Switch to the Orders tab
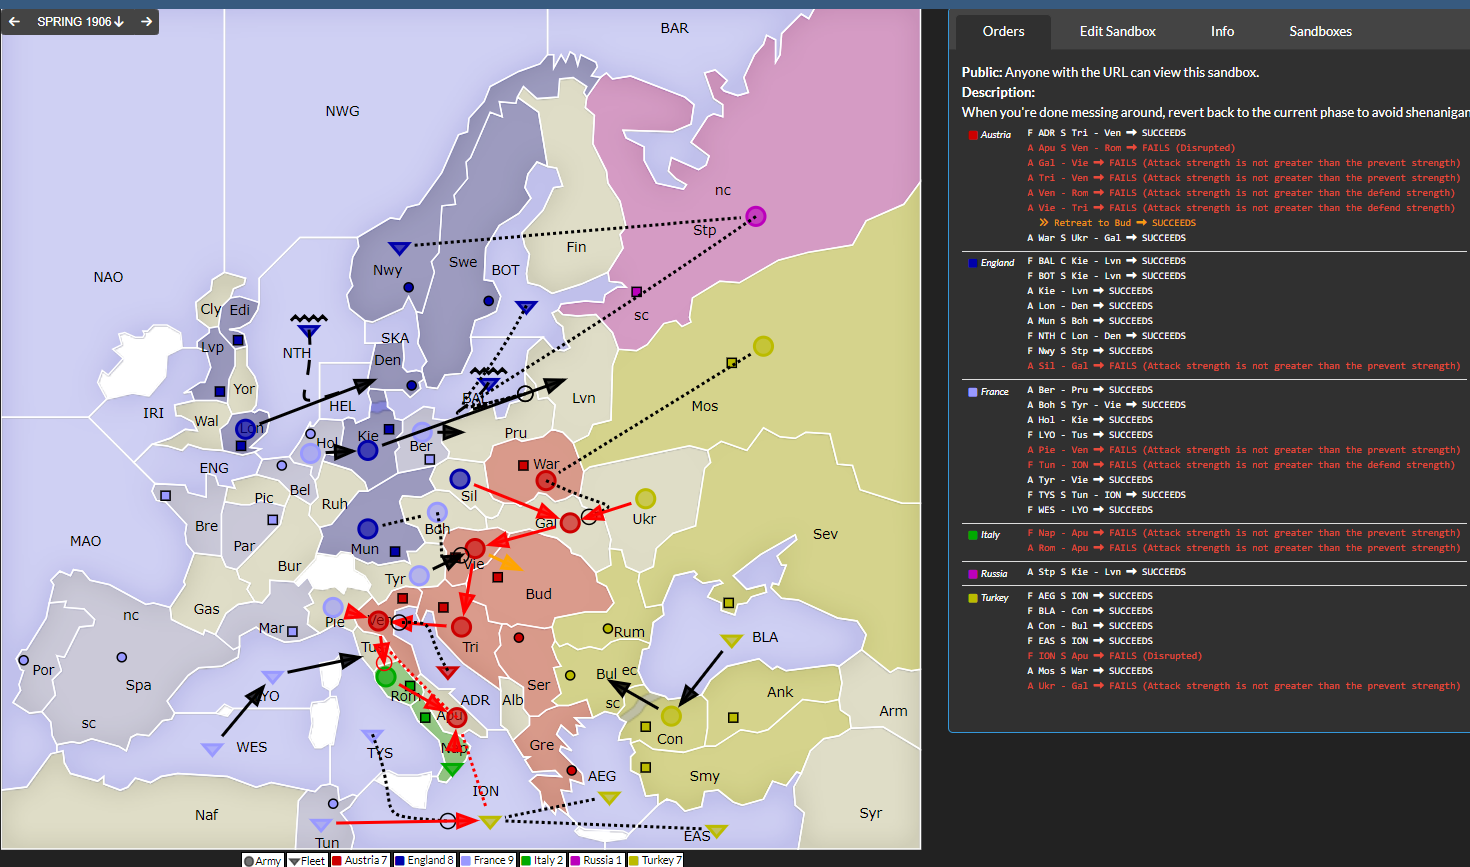 [x=1003, y=31]
